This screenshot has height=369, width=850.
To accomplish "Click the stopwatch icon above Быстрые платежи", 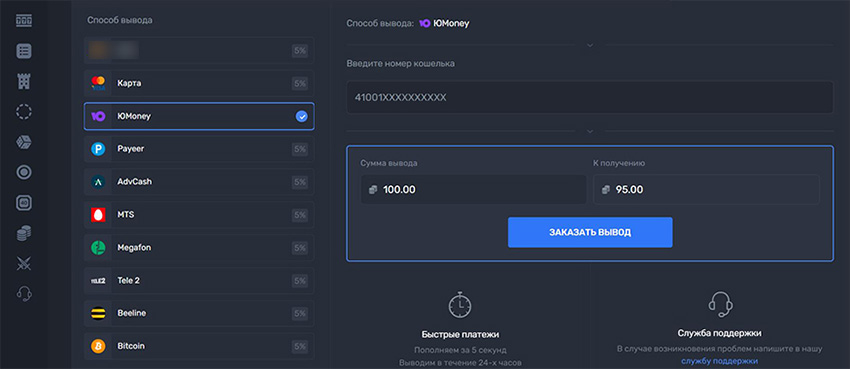I will pyautogui.click(x=460, y=305).
